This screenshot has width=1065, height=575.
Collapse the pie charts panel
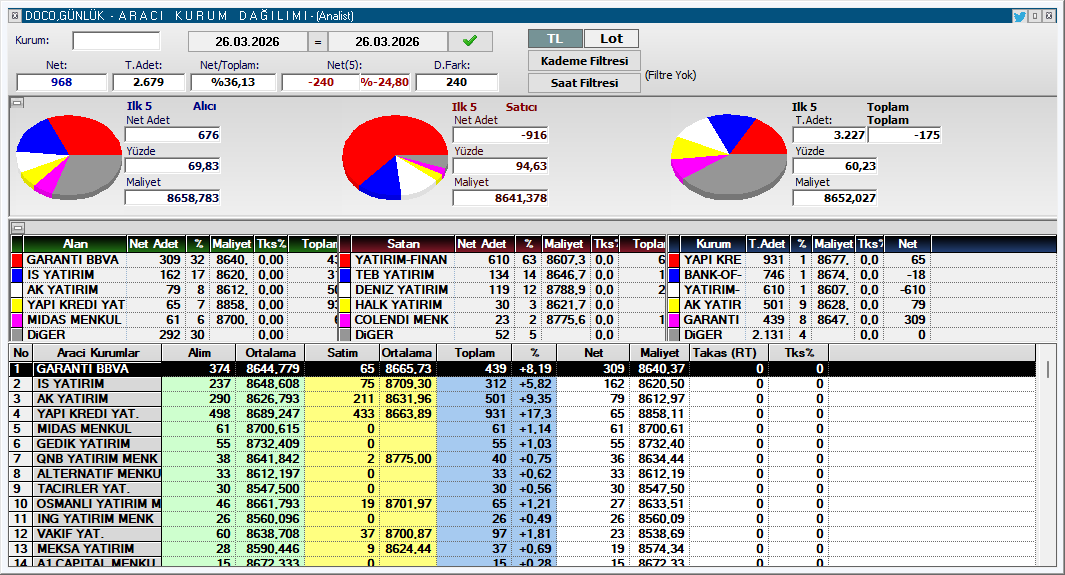[16, 103]
